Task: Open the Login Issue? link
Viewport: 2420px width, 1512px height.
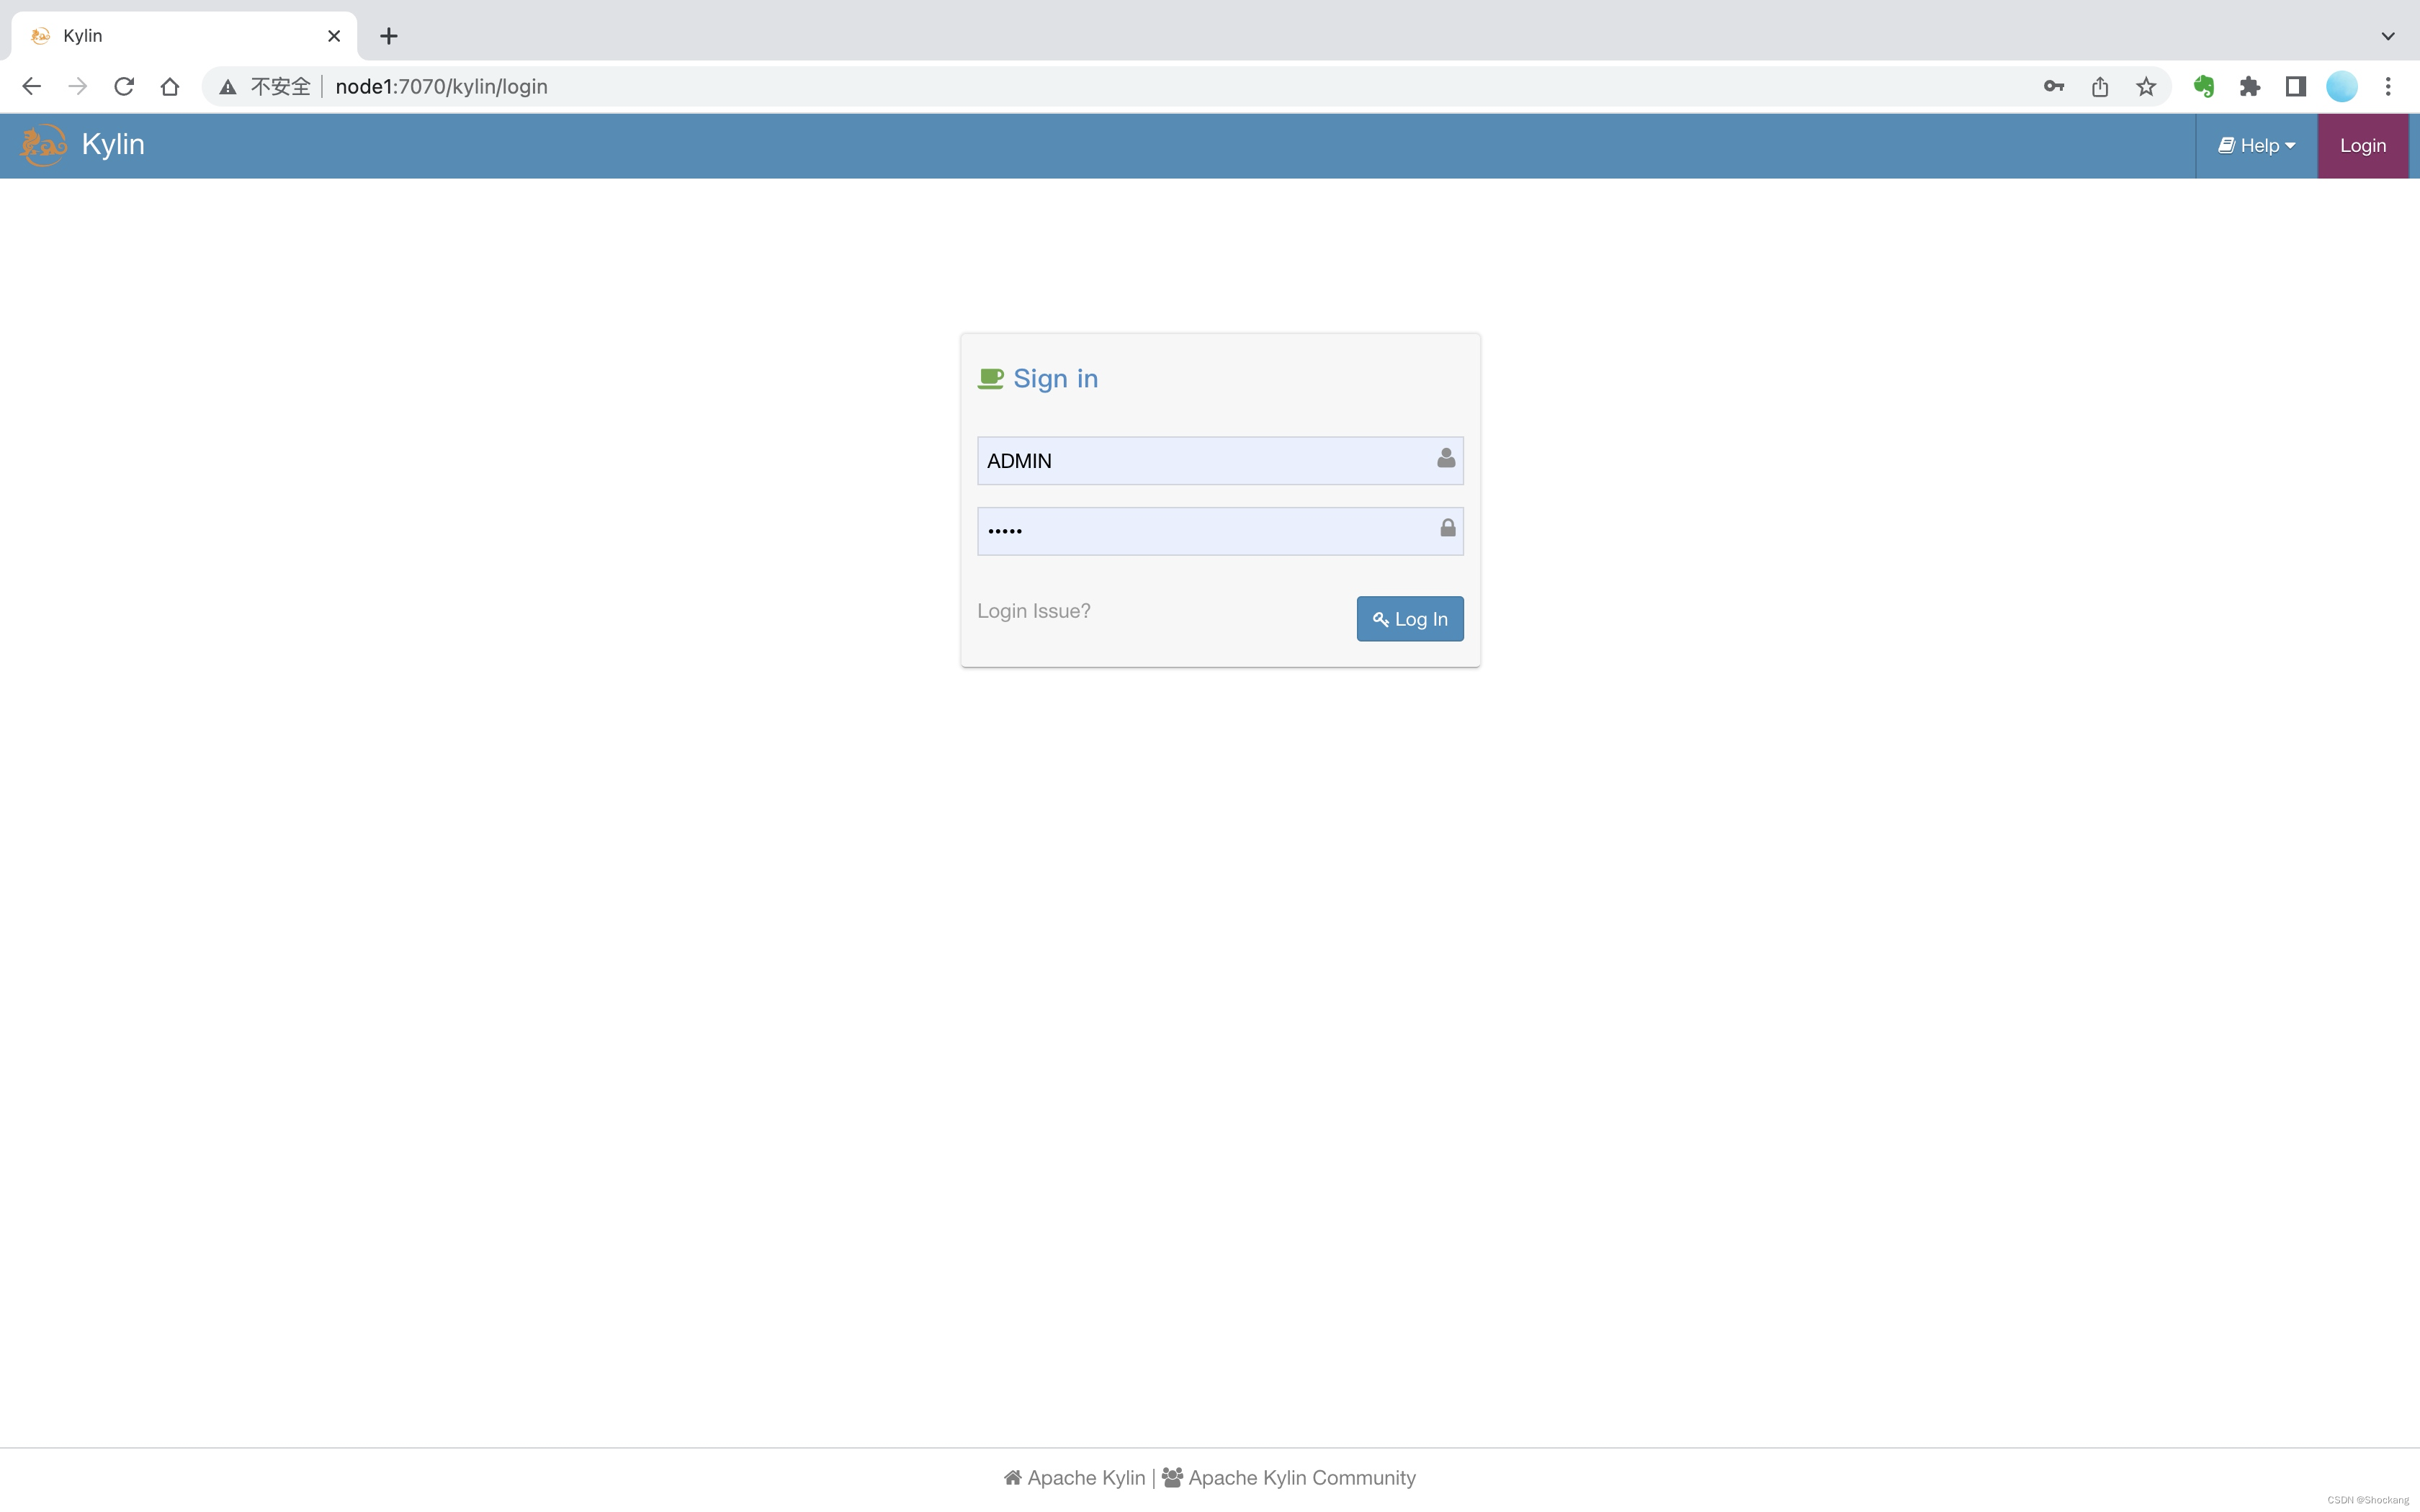Action: (1034, 611)
